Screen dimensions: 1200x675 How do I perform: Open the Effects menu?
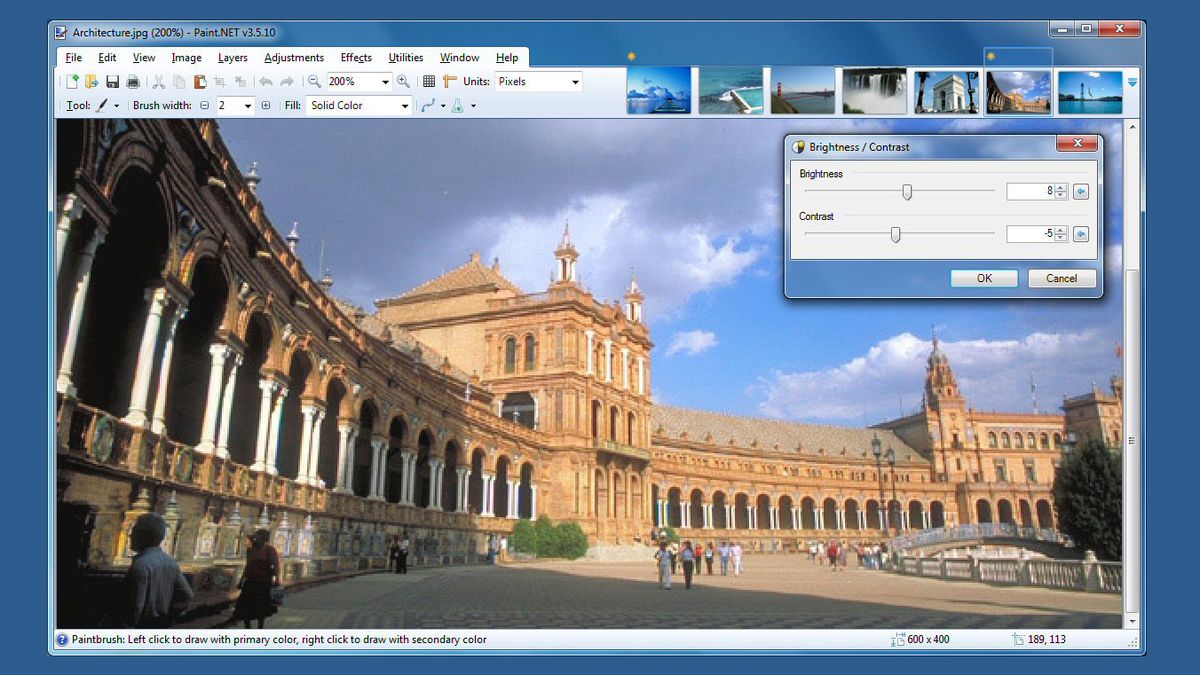355,57
